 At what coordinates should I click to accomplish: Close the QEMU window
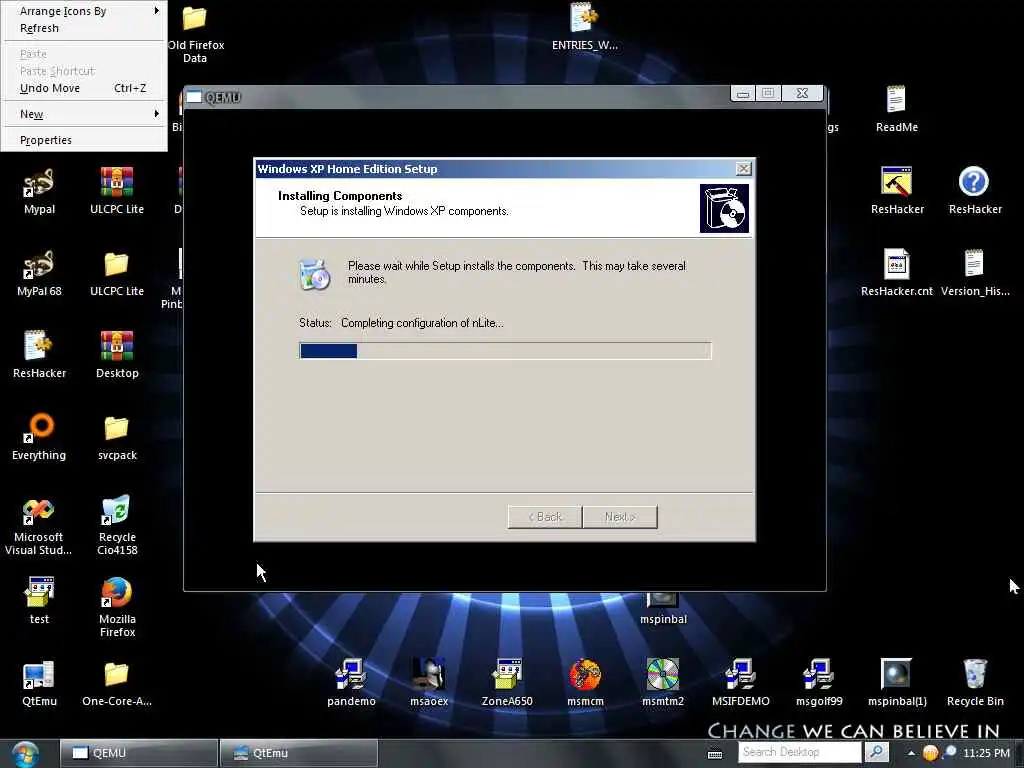(x=803, y=93)
